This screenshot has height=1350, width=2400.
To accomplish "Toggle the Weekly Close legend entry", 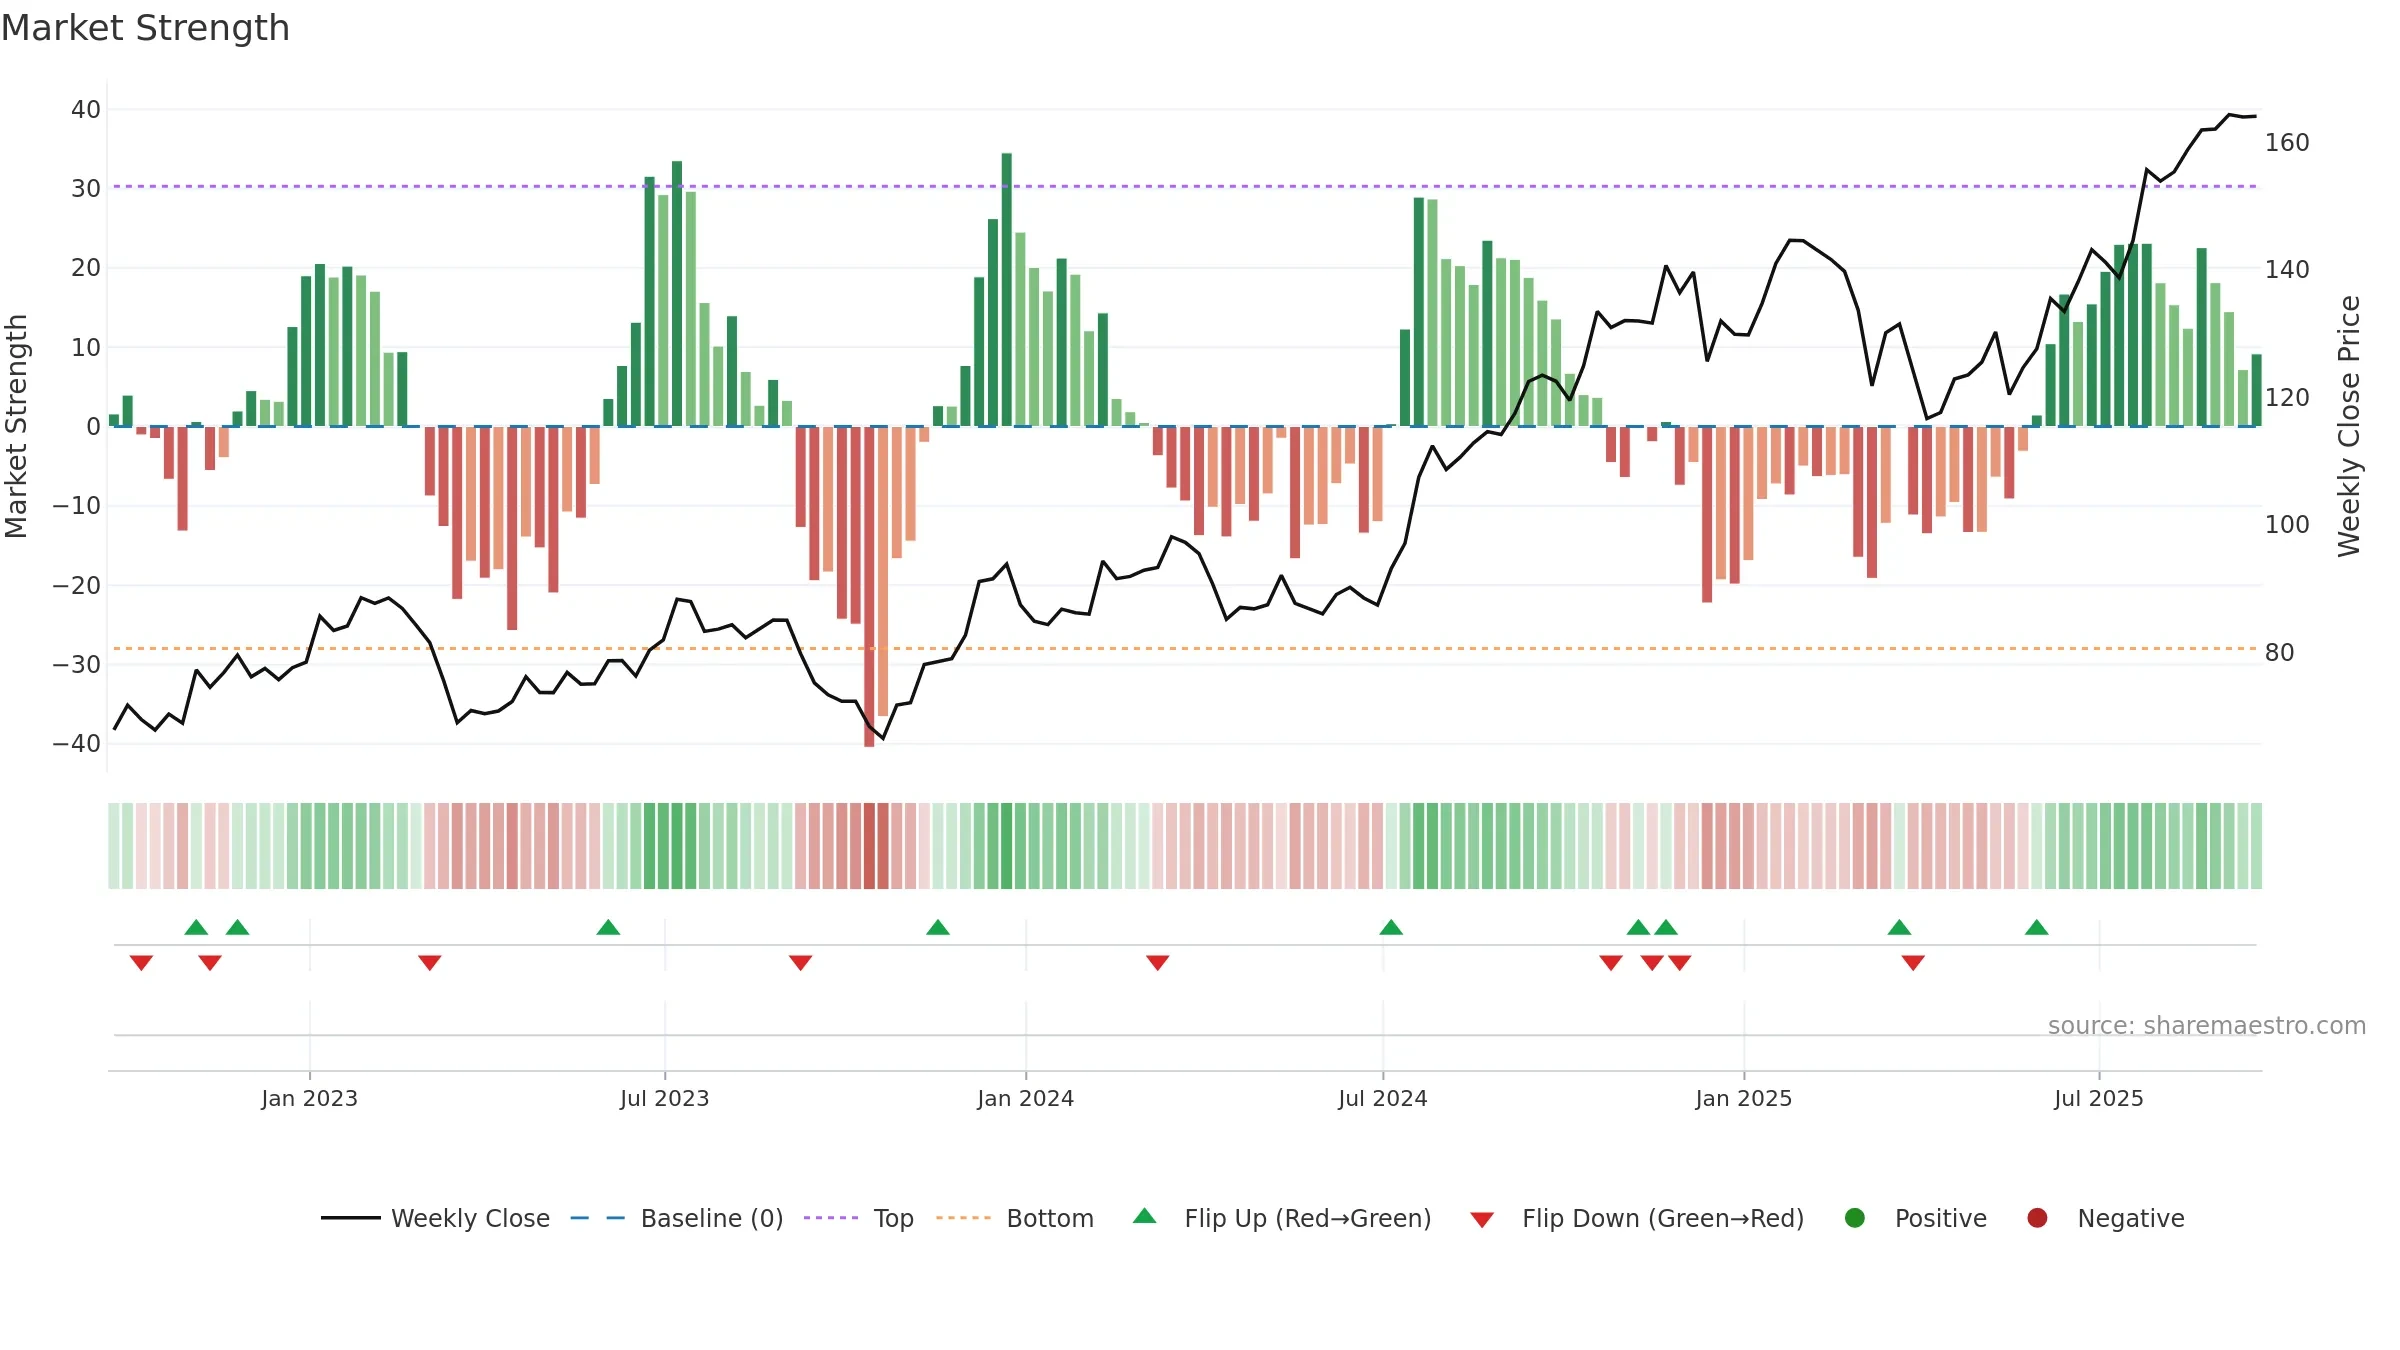I will [436, 1218].
